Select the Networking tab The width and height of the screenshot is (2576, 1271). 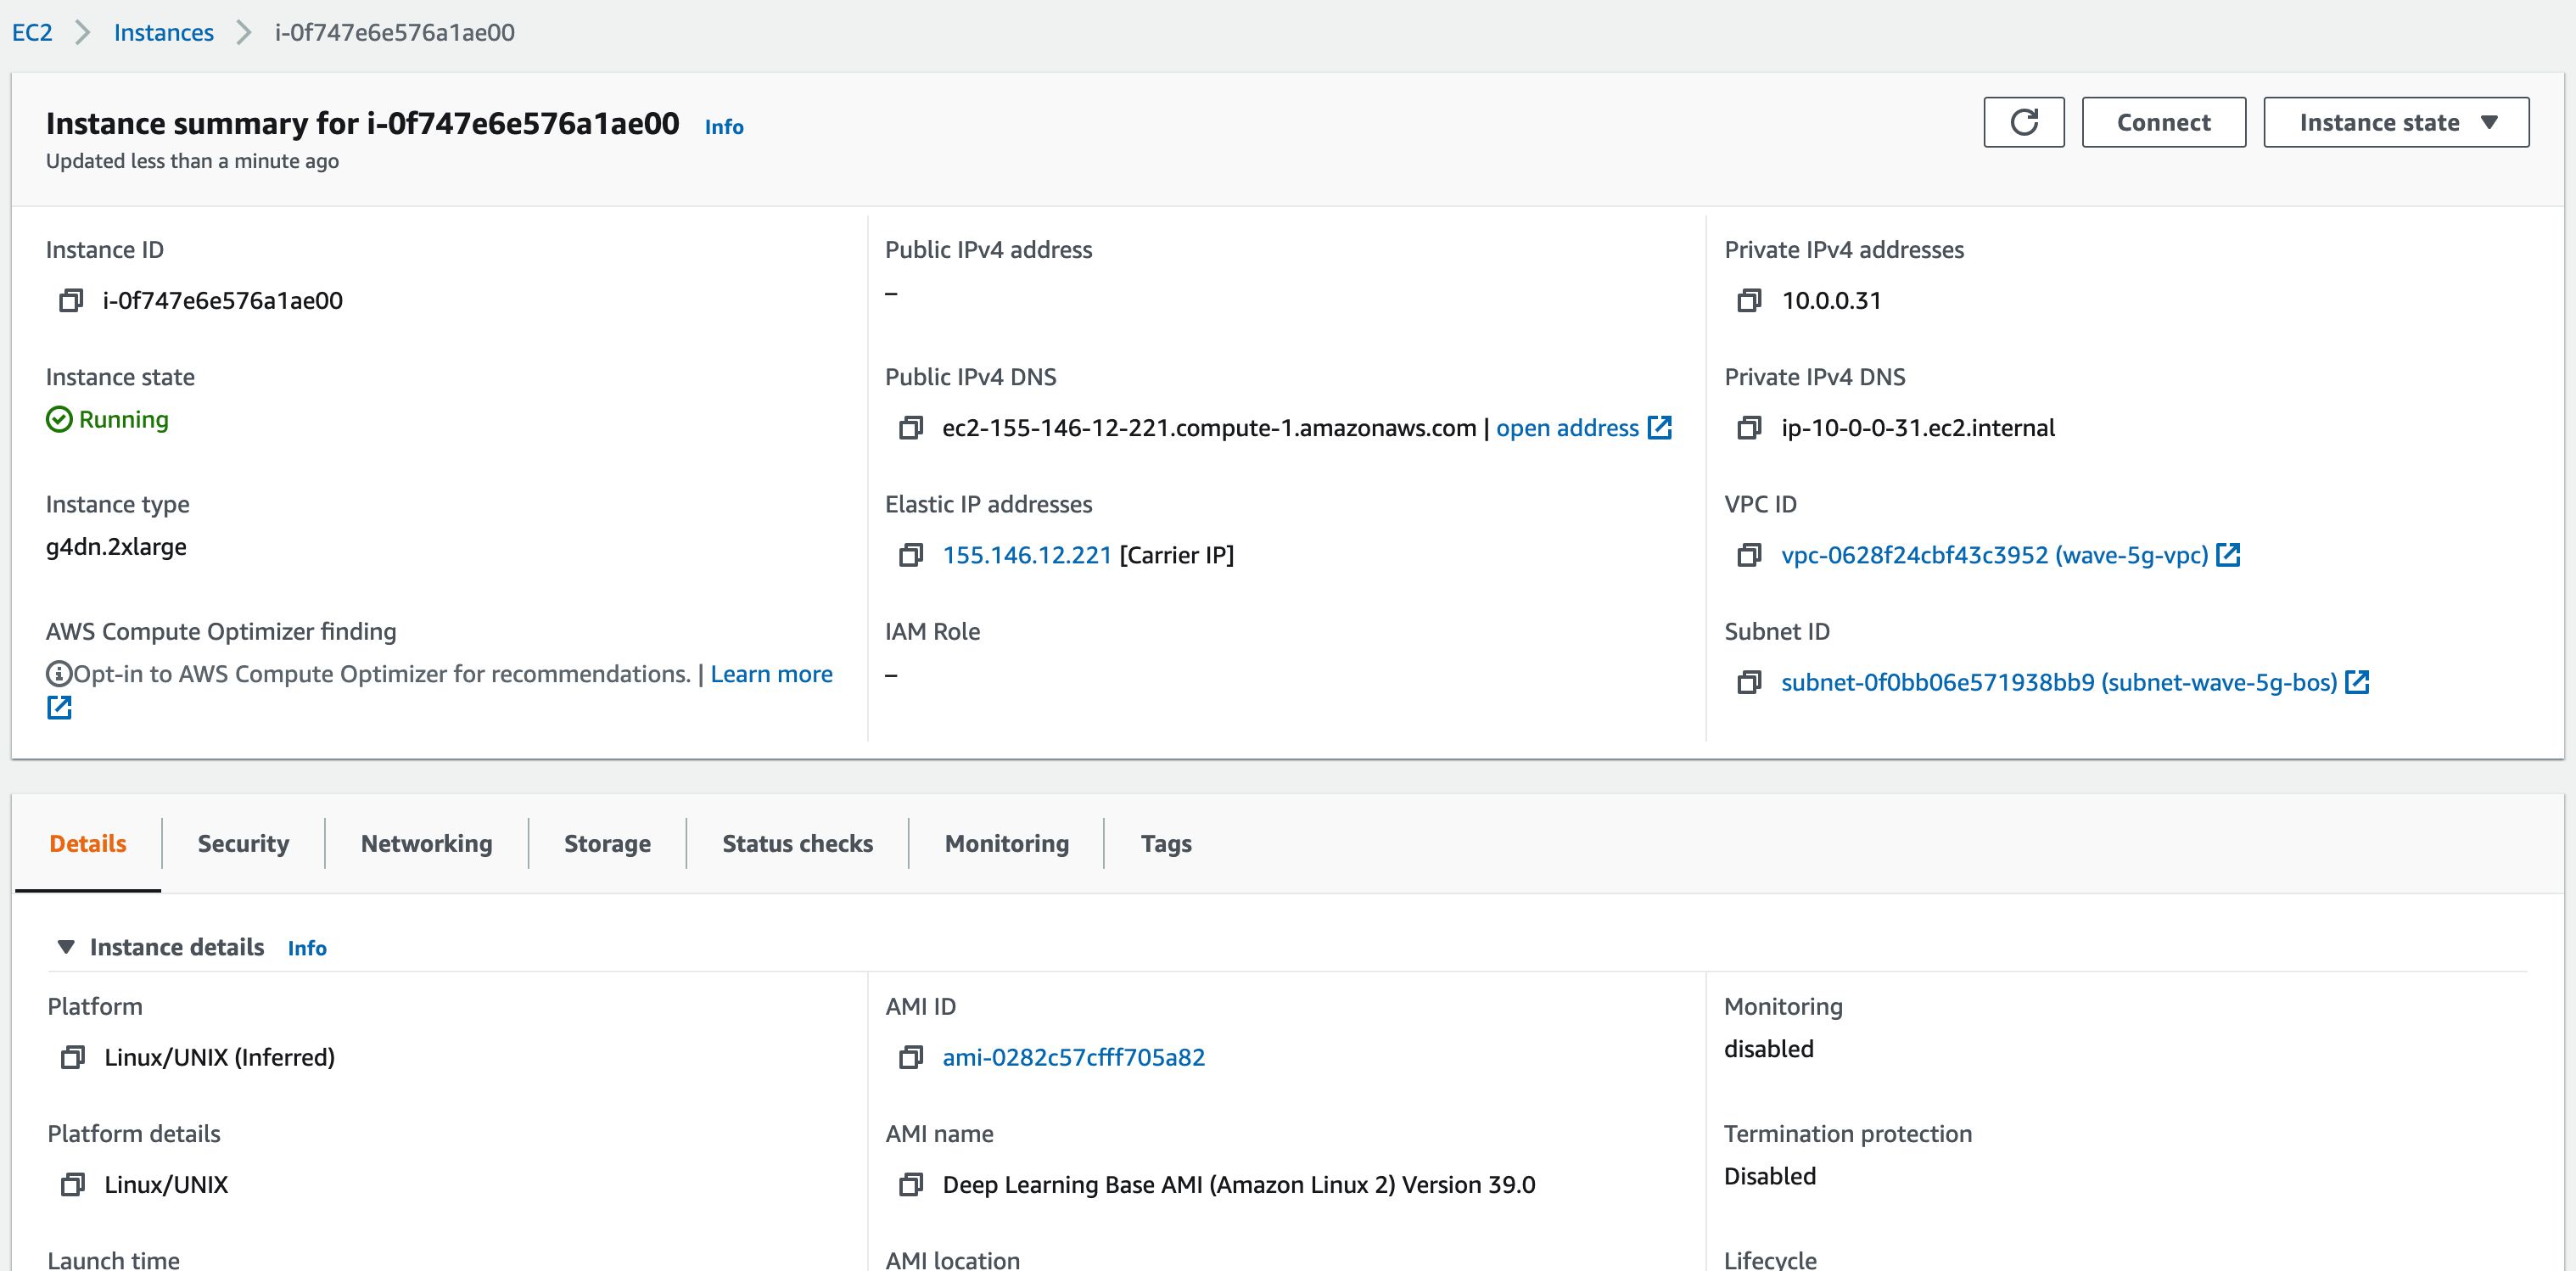click(x=426, y=843)
